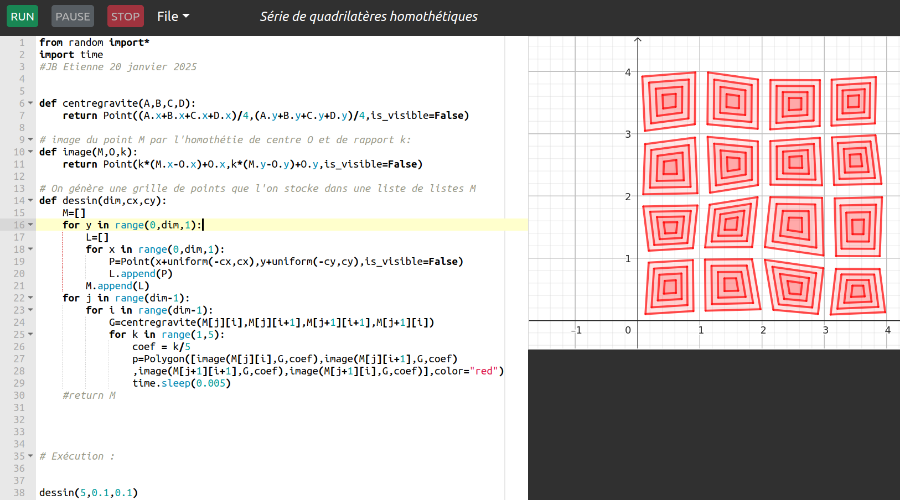Viewport: 900px width, 500px height.
Task: Click the 'dessin(5,0.1,0.1)' call line
Action: (88, 493)
